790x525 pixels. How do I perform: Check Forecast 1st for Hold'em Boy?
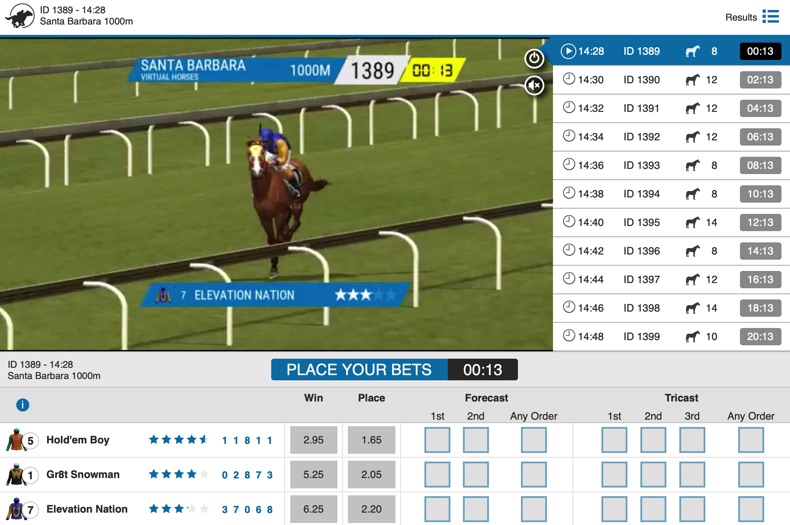437,440
